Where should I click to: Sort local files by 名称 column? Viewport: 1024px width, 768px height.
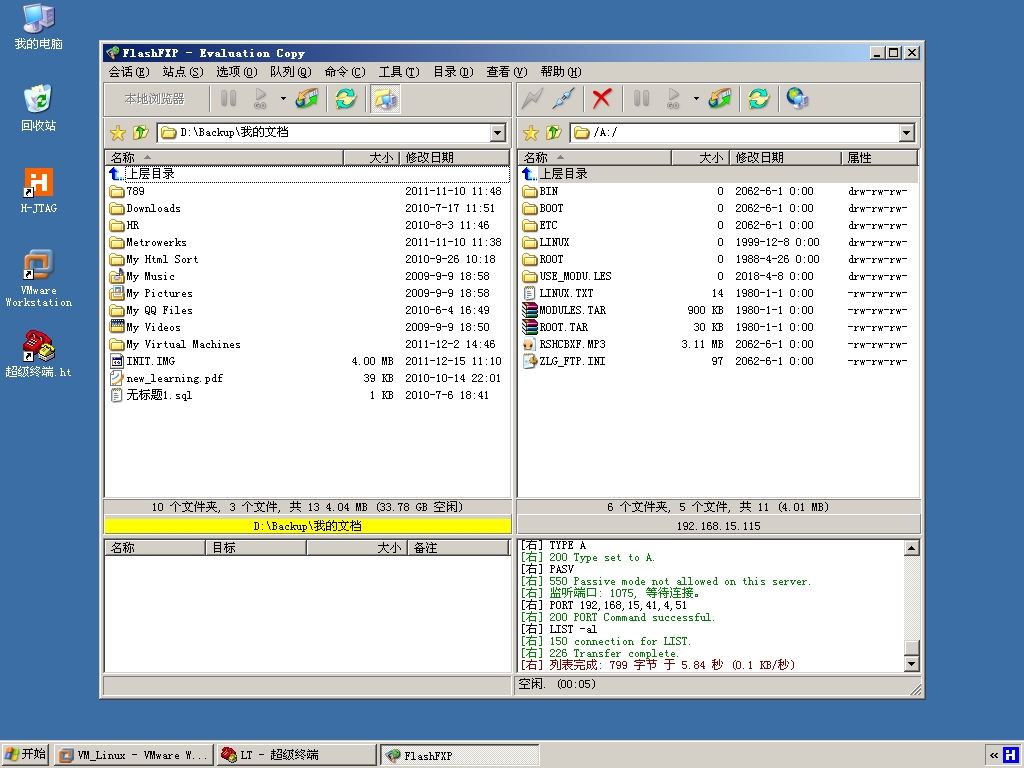click(224, 157)
